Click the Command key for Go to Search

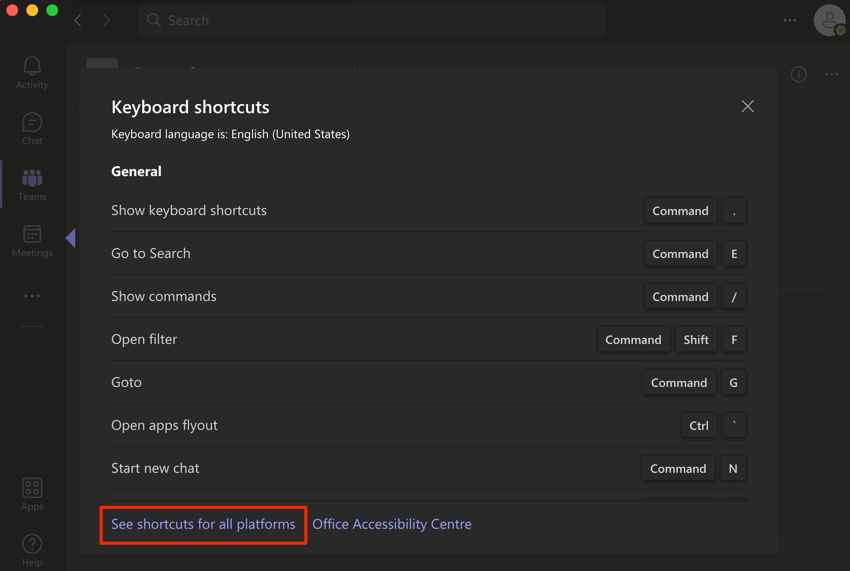[680, 254]
